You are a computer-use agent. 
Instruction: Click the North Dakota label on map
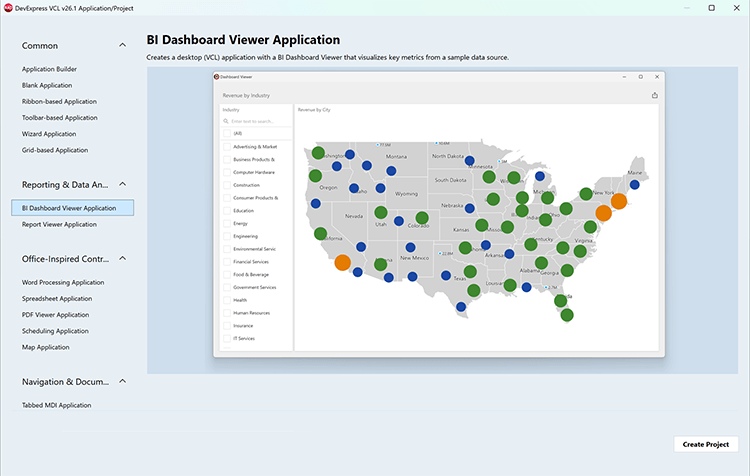click(x=448, y=156)
